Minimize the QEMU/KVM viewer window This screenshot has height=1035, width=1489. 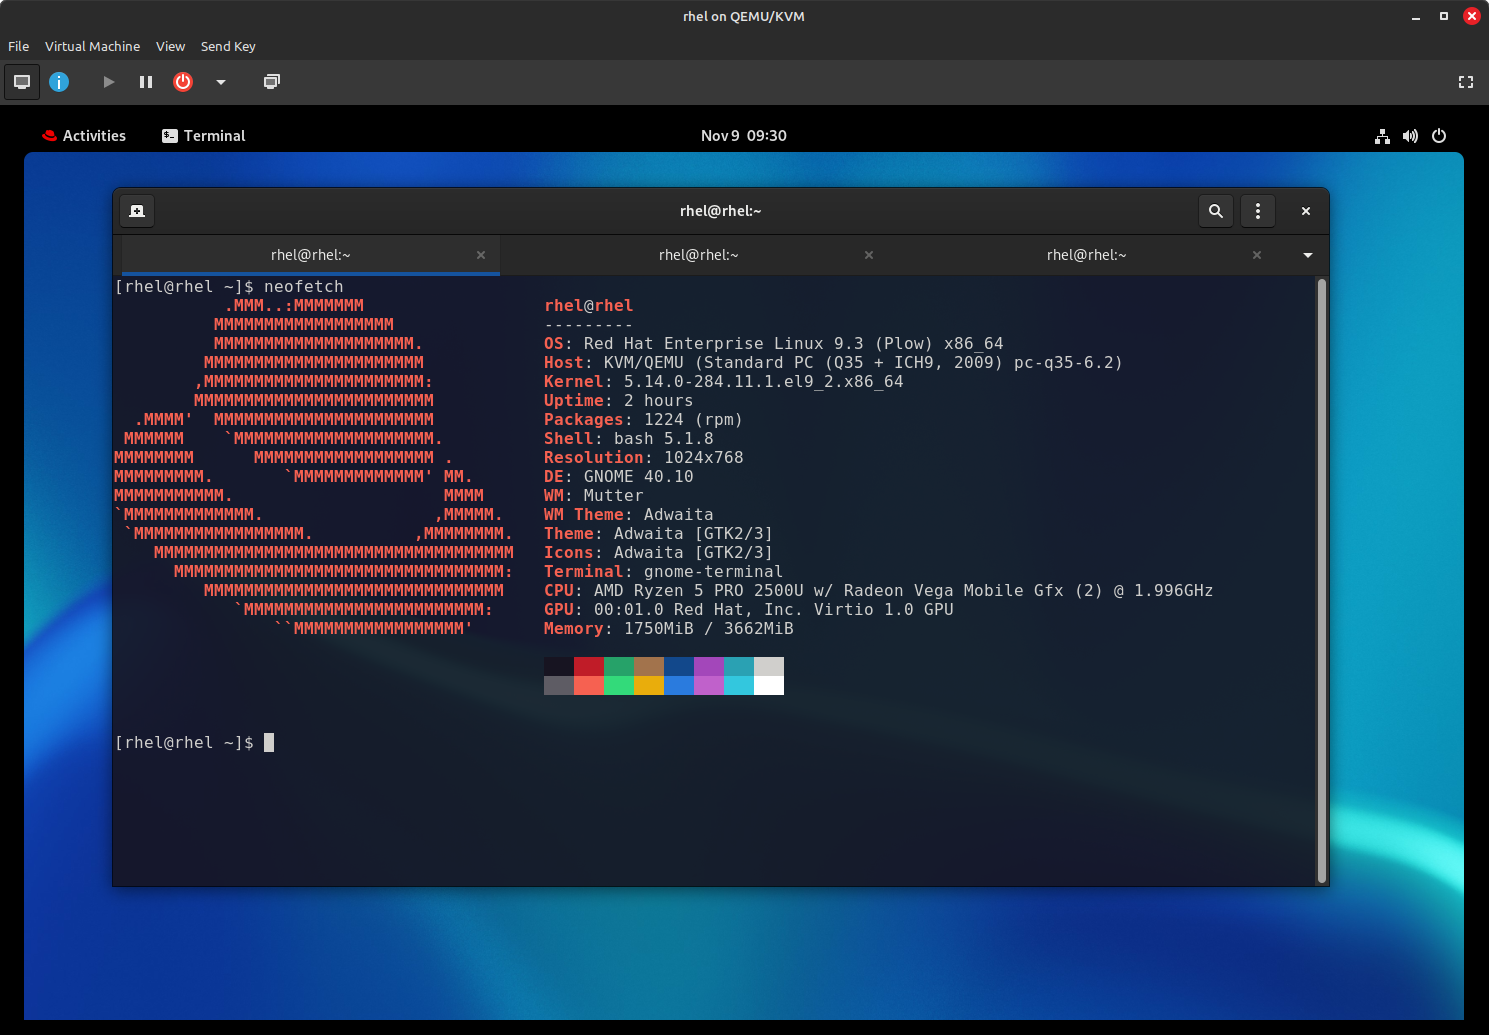coord(1416,17)
